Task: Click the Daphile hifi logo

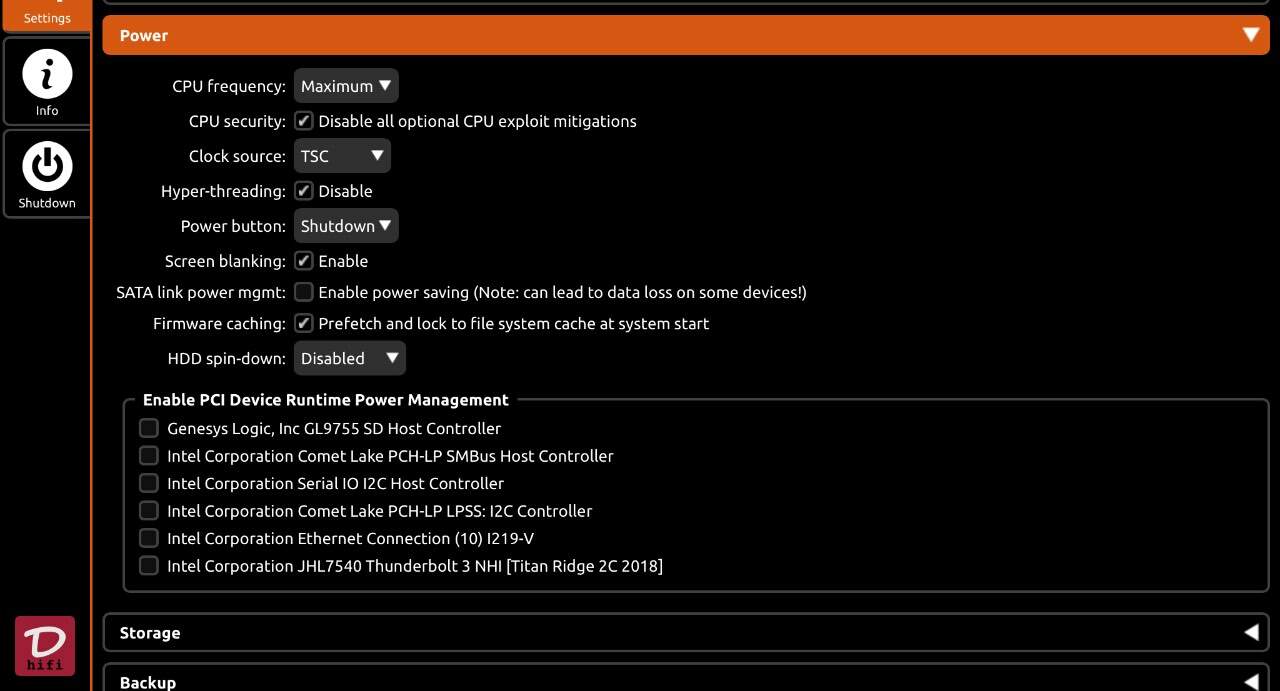Action: (45, 646)
